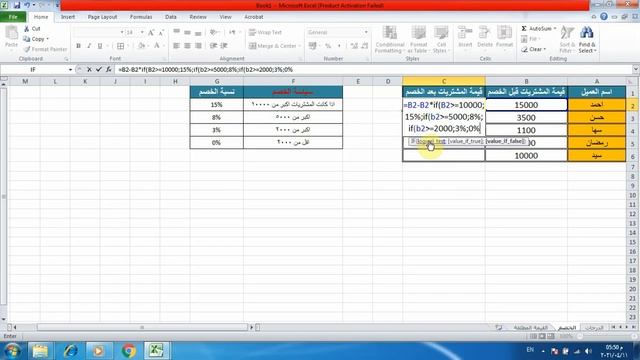This screenshot has width=640, height=360.
Task: Open File Explorer from taskbar
Action: pyautogui.click(x=40, y=351)
